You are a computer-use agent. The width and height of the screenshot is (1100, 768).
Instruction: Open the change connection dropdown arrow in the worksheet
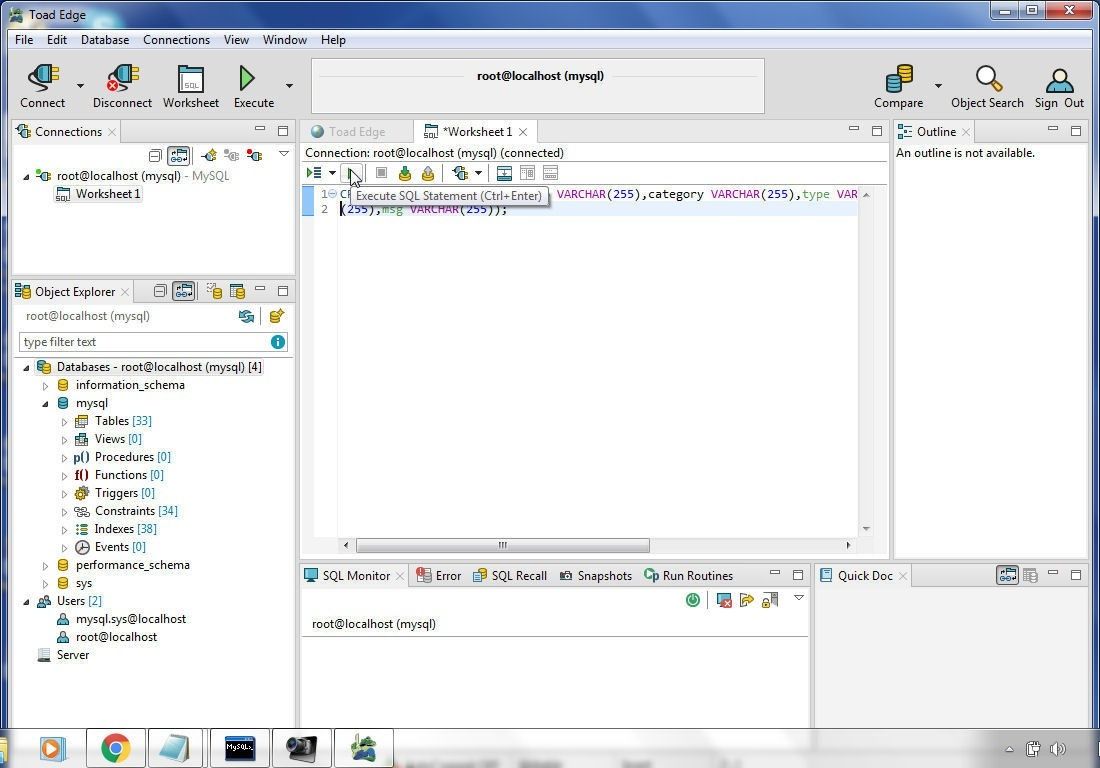pos(478,173)
